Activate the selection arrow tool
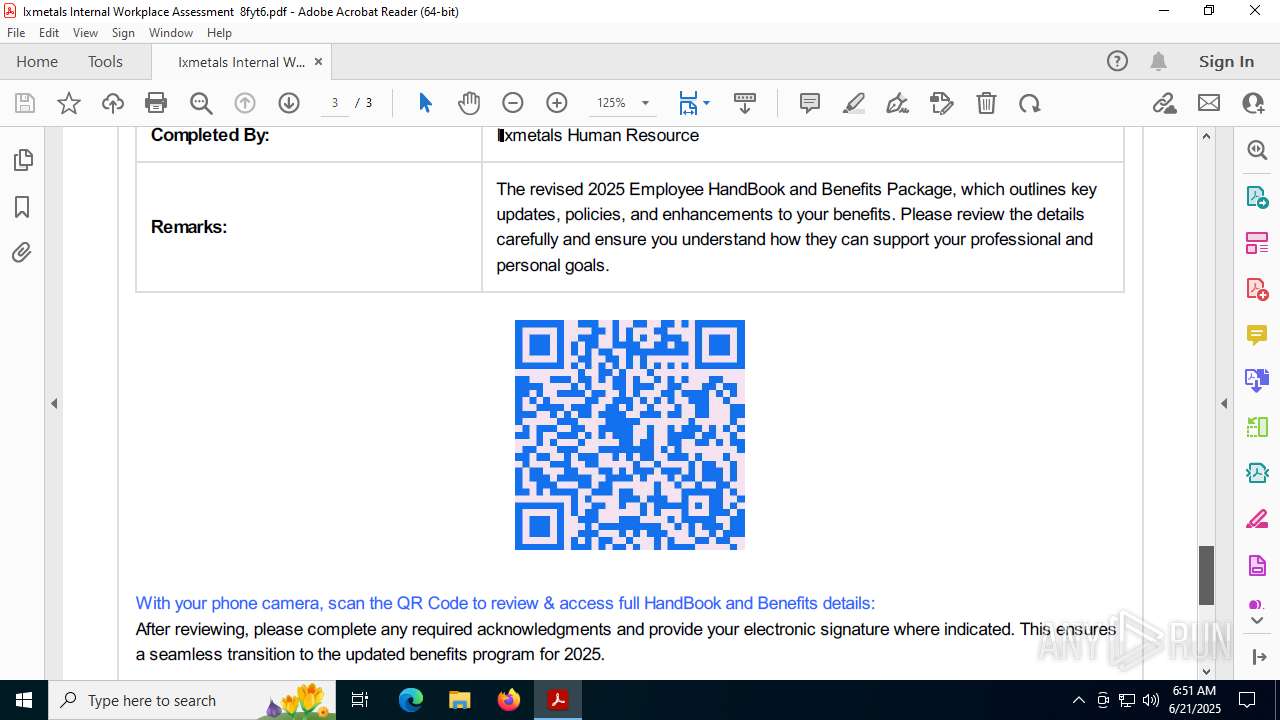This screenshot has height=720, width=1280. click(425, 103)
